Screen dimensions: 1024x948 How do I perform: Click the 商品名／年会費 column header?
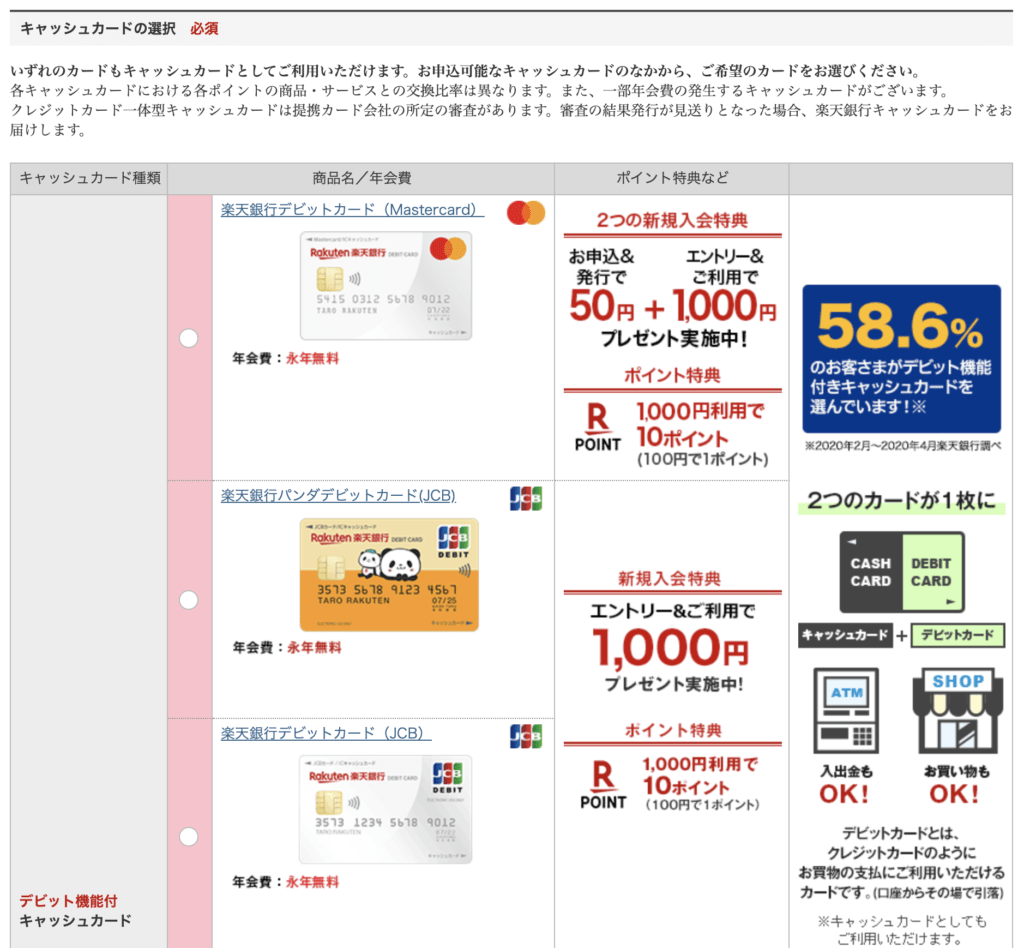click(x=362, y=178)
